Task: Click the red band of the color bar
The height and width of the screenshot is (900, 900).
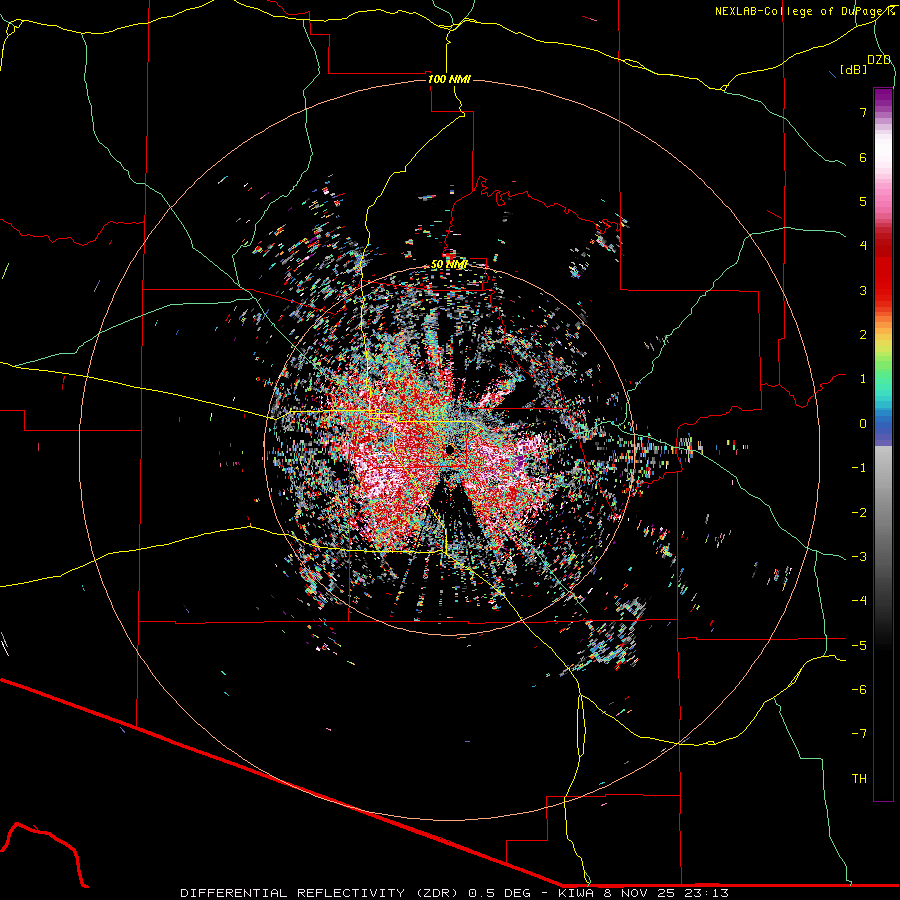Action: (883, 270)
